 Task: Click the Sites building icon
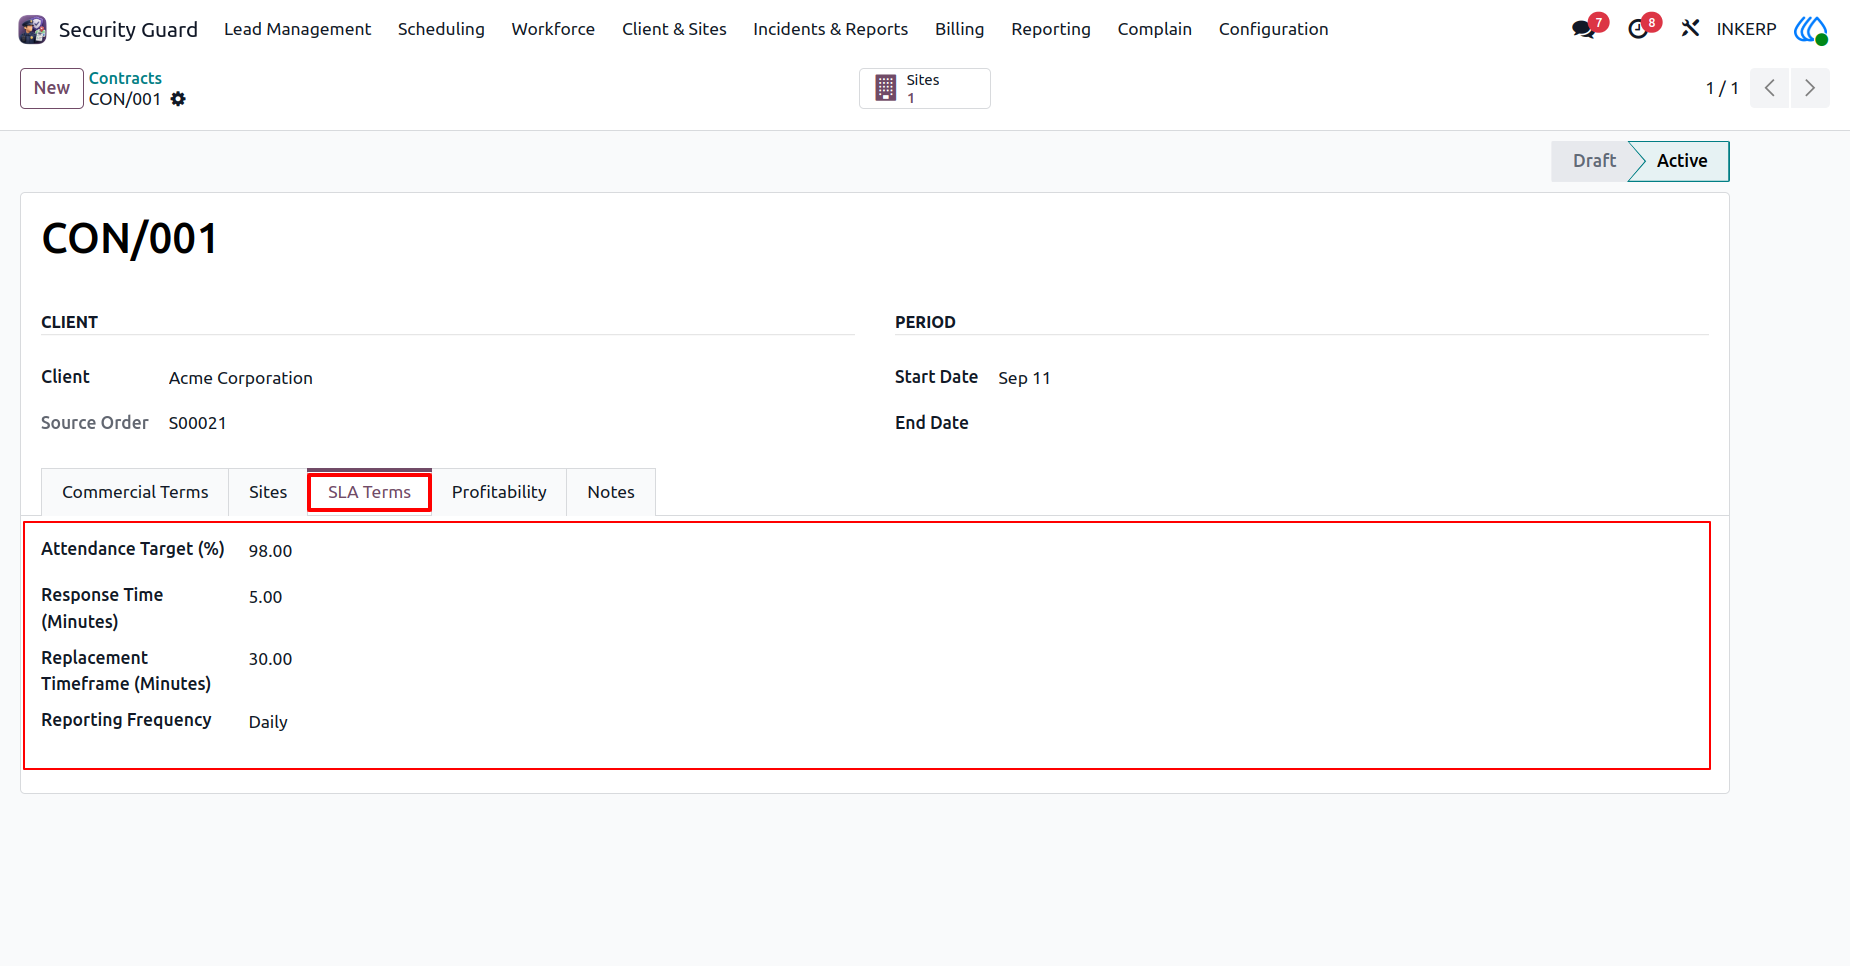(886, 88)
